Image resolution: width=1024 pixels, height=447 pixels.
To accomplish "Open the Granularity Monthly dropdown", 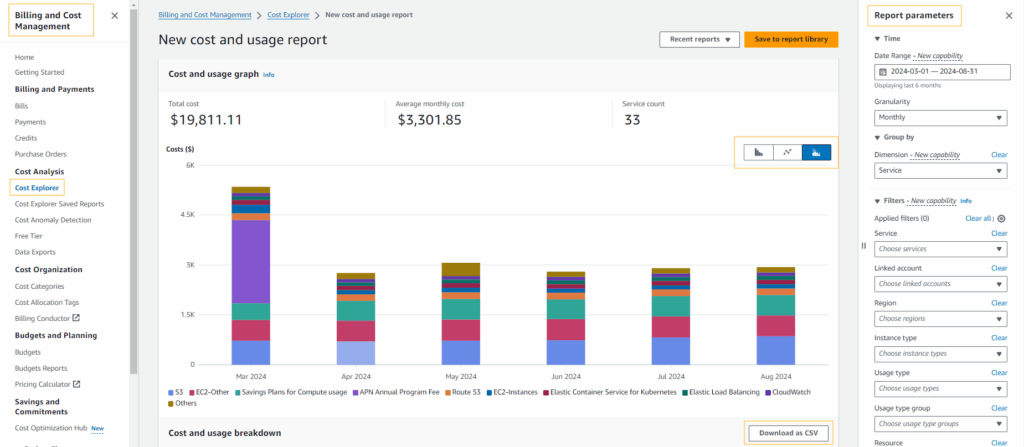I will pos(942,118).
